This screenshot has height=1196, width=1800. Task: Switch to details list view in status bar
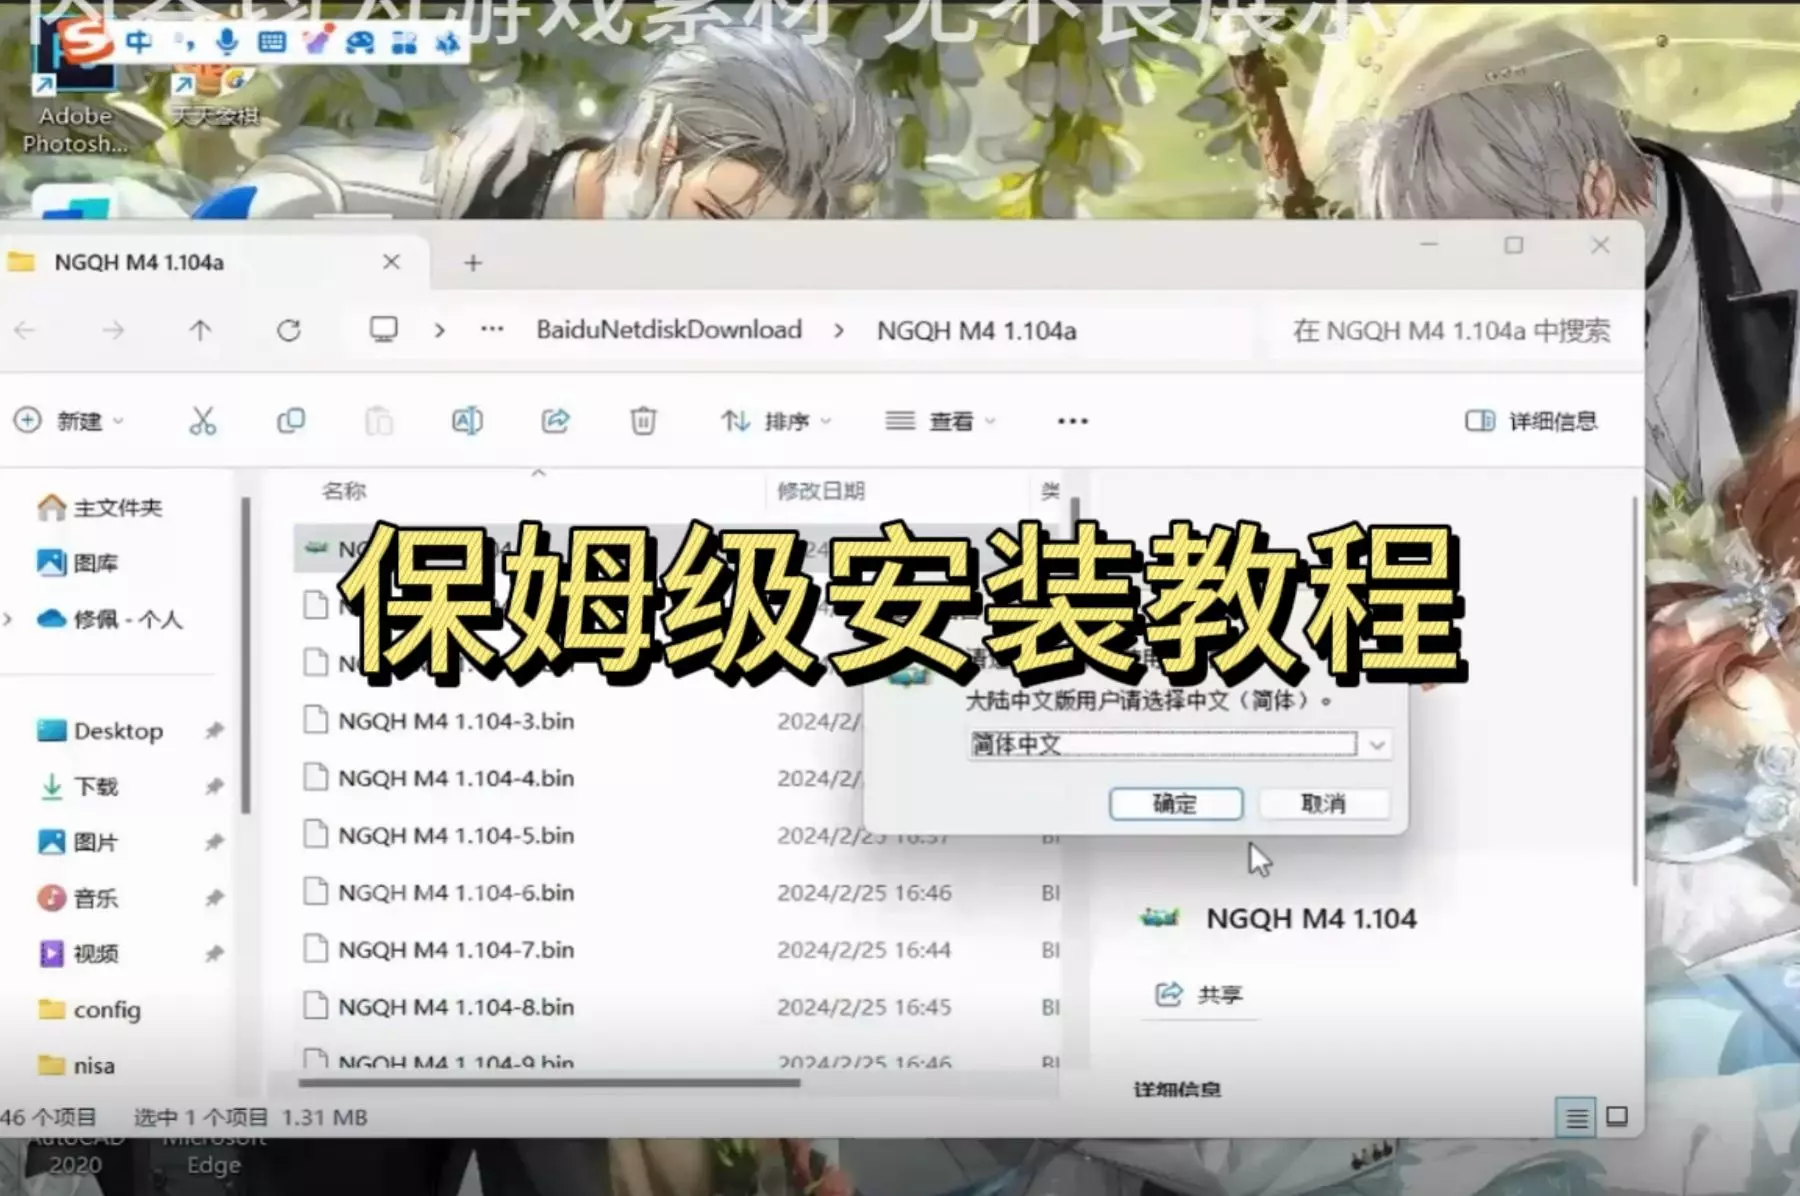1576,1117
